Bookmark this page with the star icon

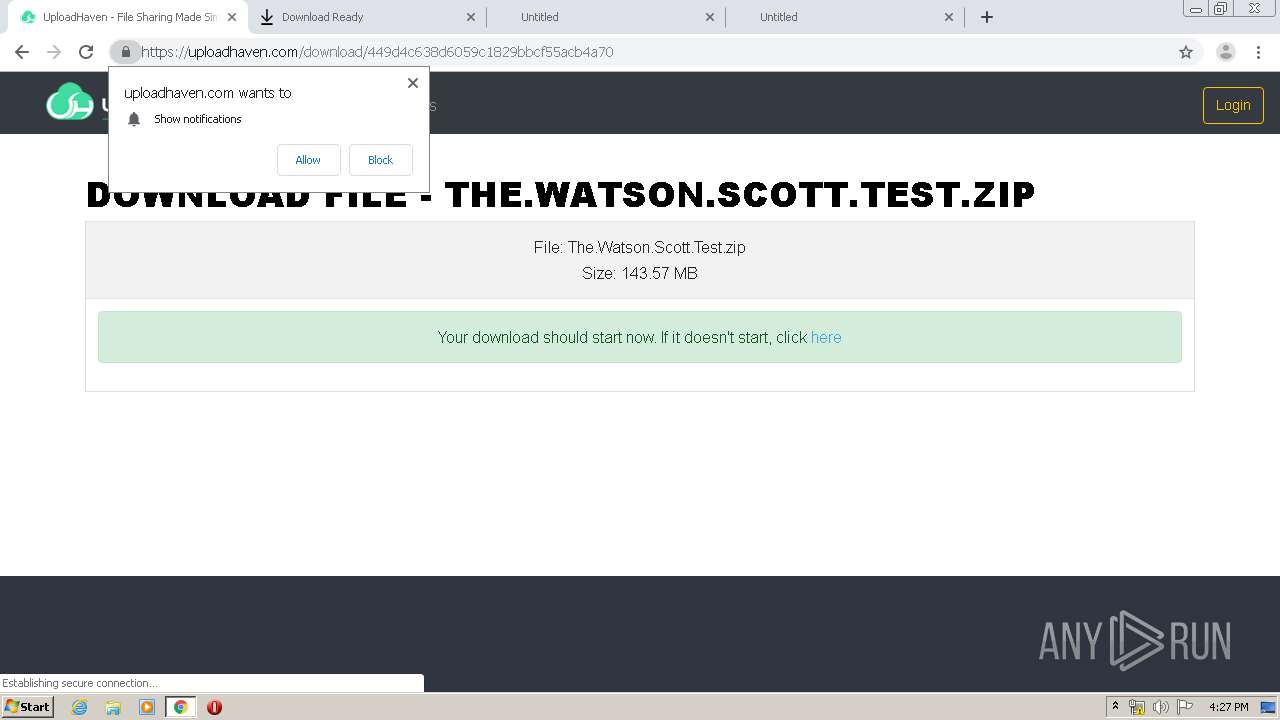coord(1186,52)
